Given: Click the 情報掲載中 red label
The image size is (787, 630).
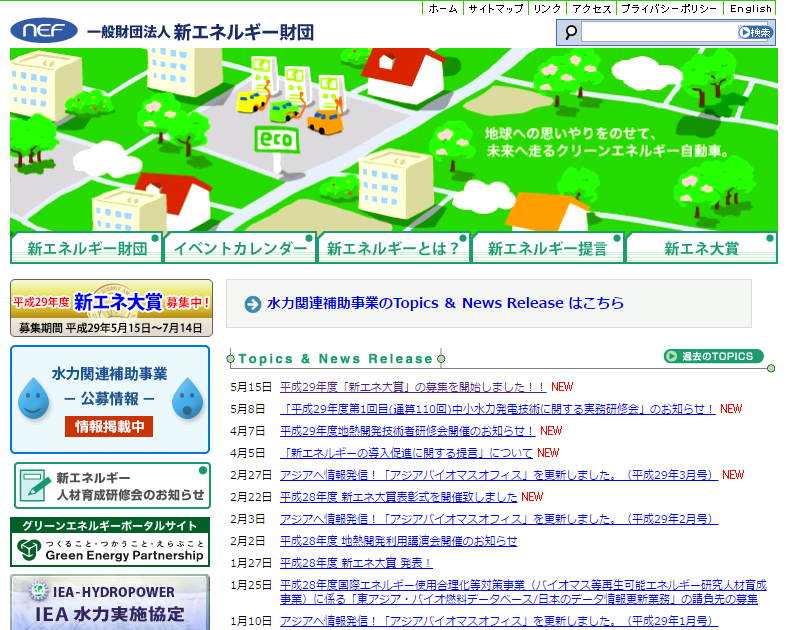Looking at the screenshot, I should (x=109, y=427).
